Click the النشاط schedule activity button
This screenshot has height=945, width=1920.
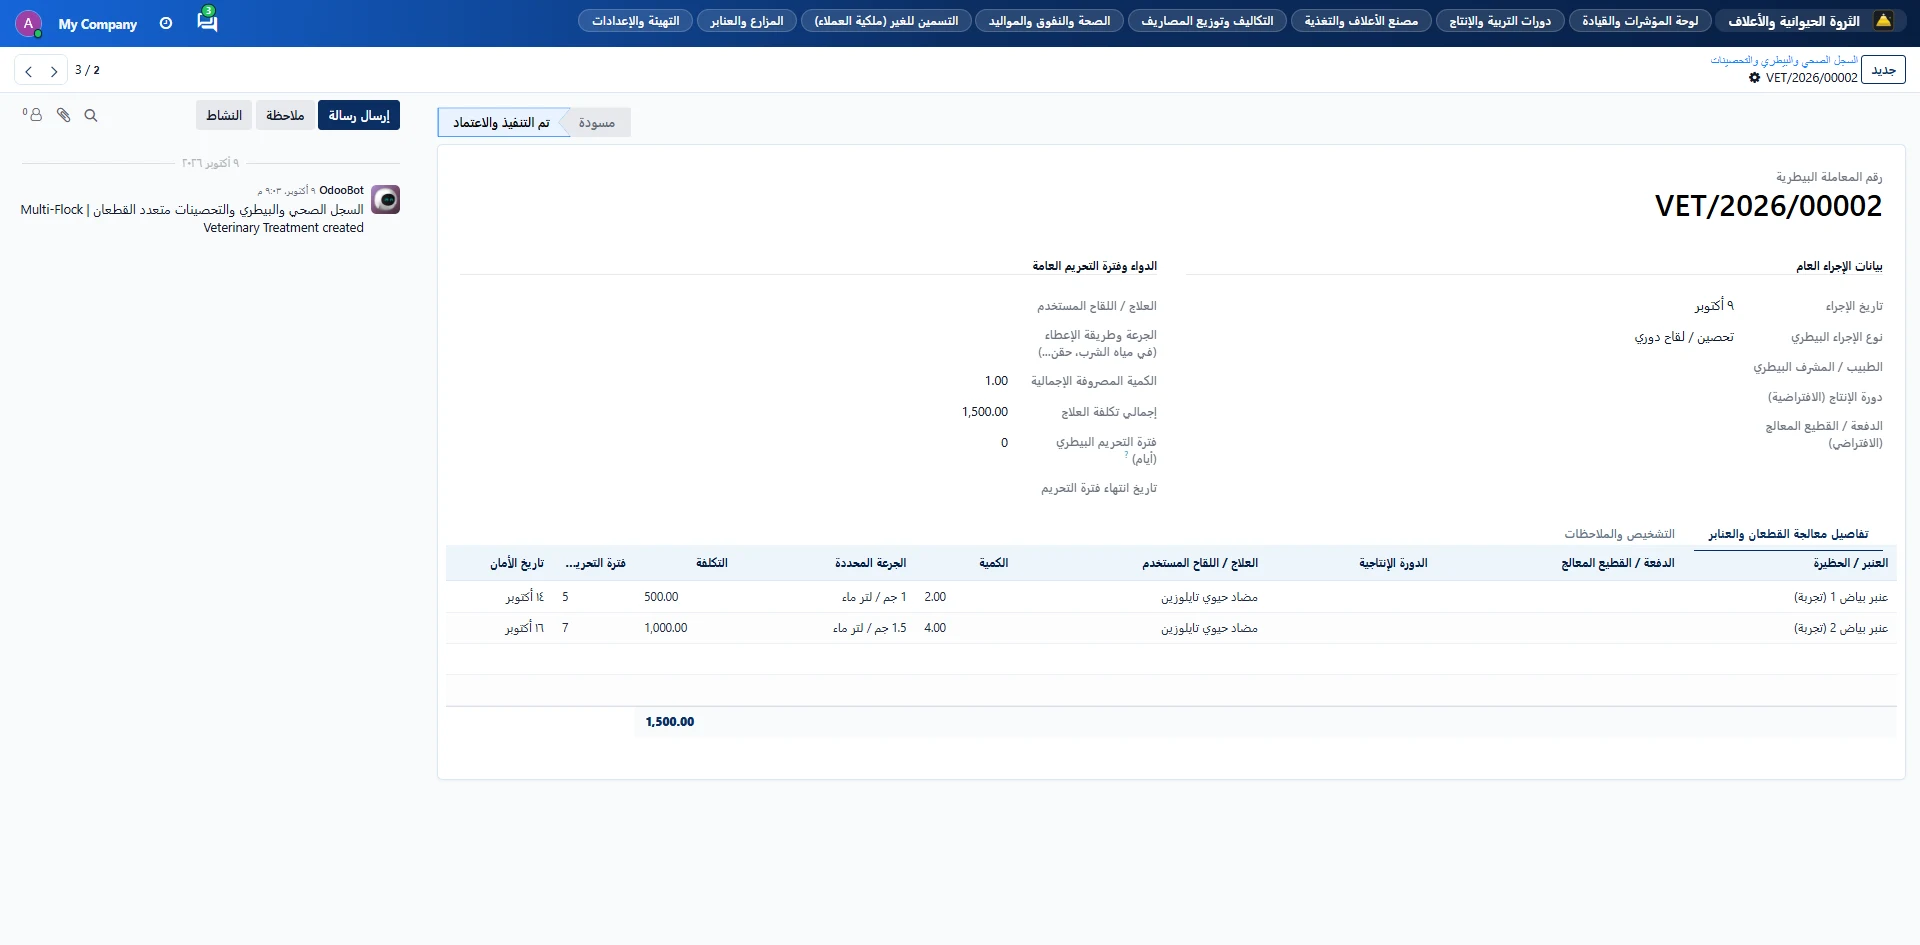224,115
